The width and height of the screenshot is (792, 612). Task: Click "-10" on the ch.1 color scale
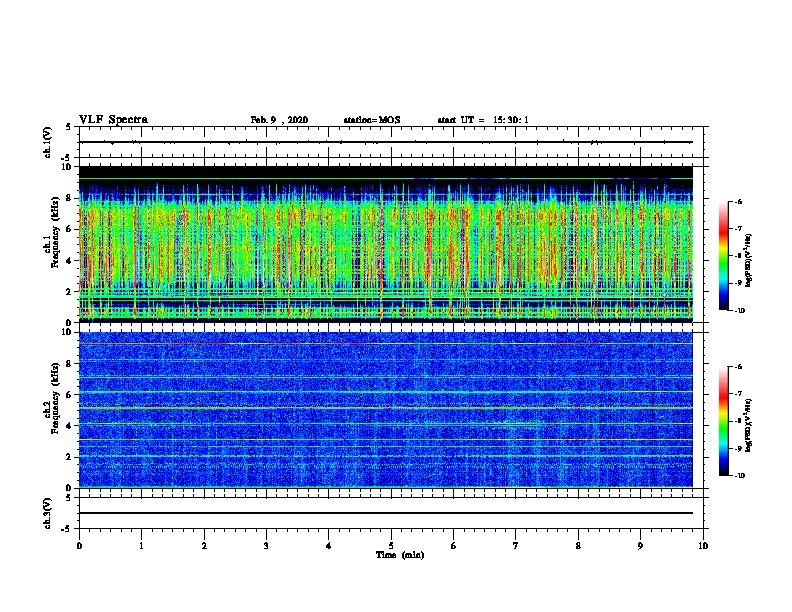[x=740, y=311]
